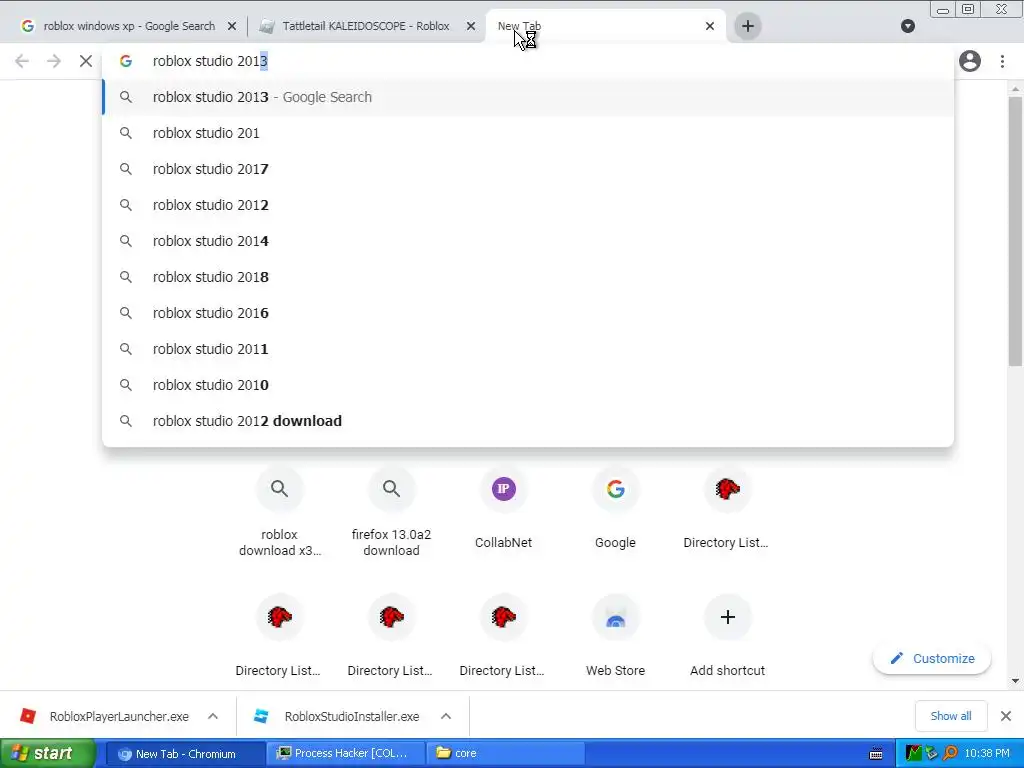Select suggestion roblox studio 2018

(528, 277)
